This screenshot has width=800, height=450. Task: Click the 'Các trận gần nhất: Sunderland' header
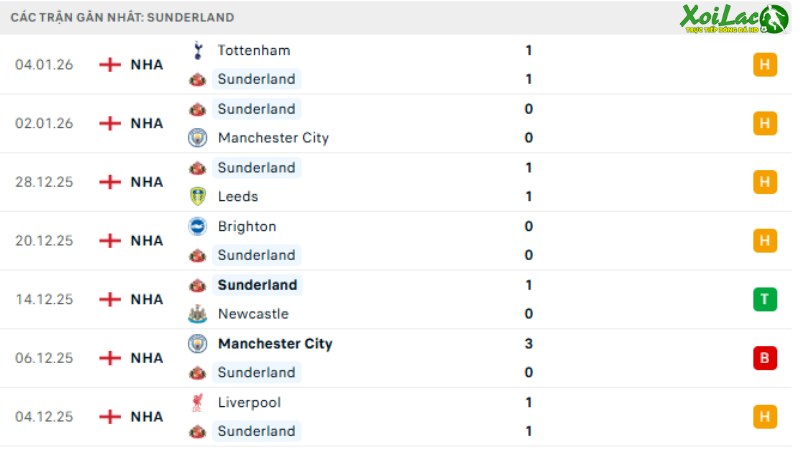click(121, 17)
